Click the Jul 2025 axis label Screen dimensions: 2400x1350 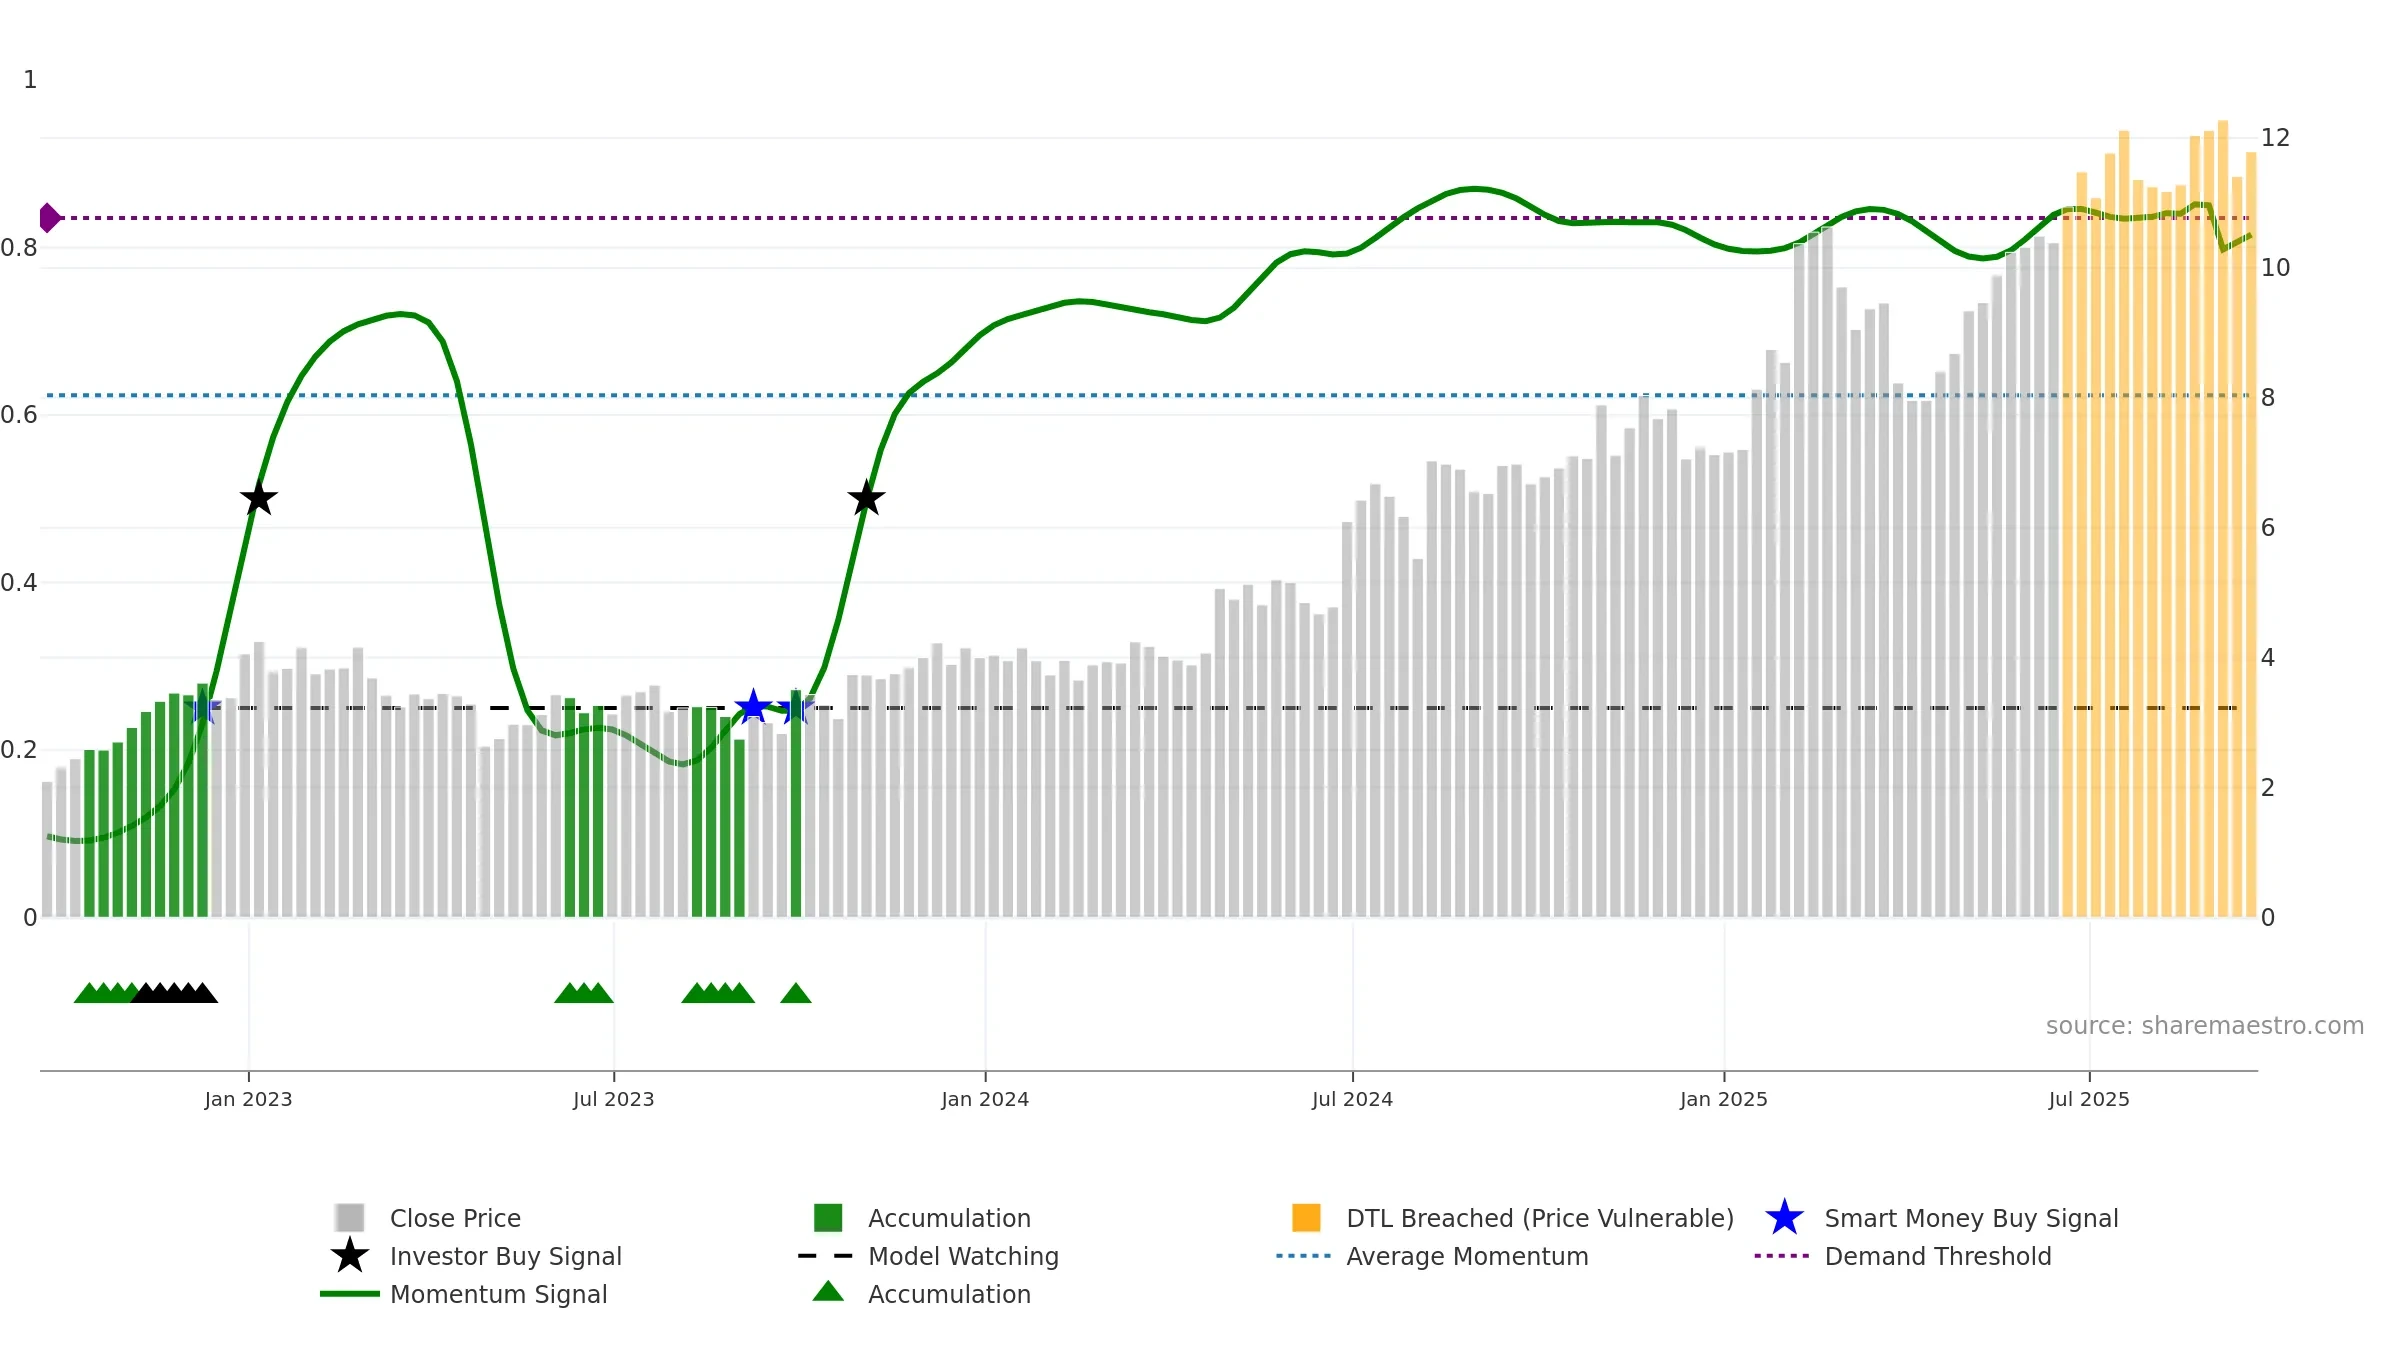[x=2089, y=1099]
